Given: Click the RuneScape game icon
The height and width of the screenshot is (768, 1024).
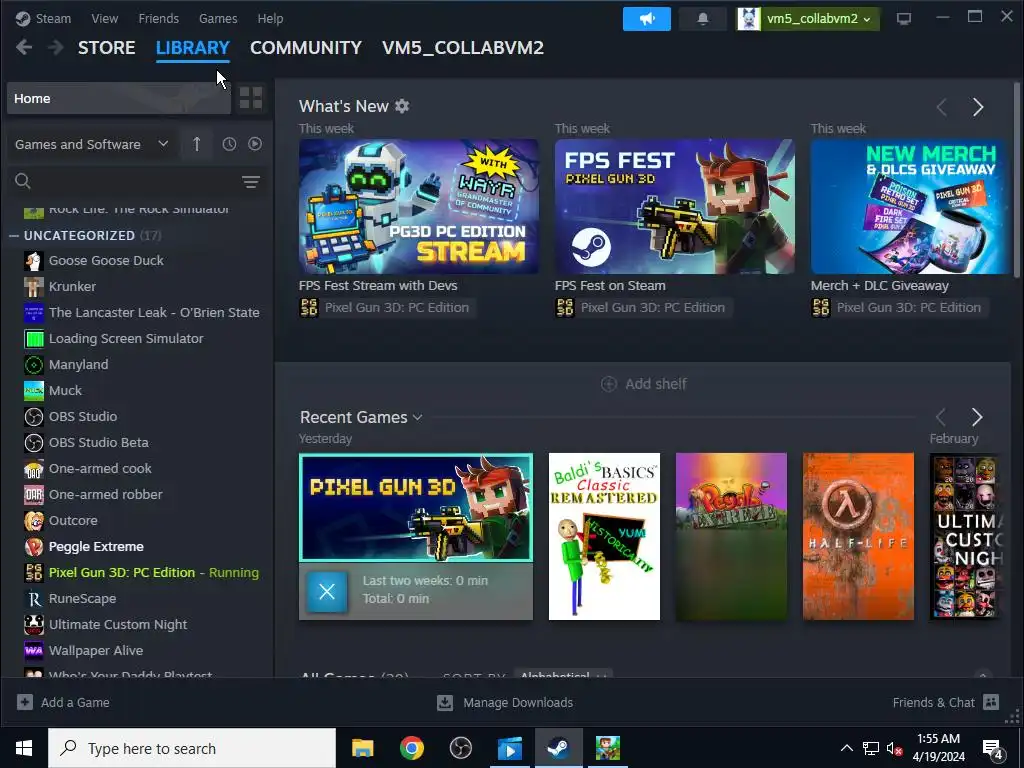Looking at the screenshot, I should pyautogui.click(x=34, y=599).
